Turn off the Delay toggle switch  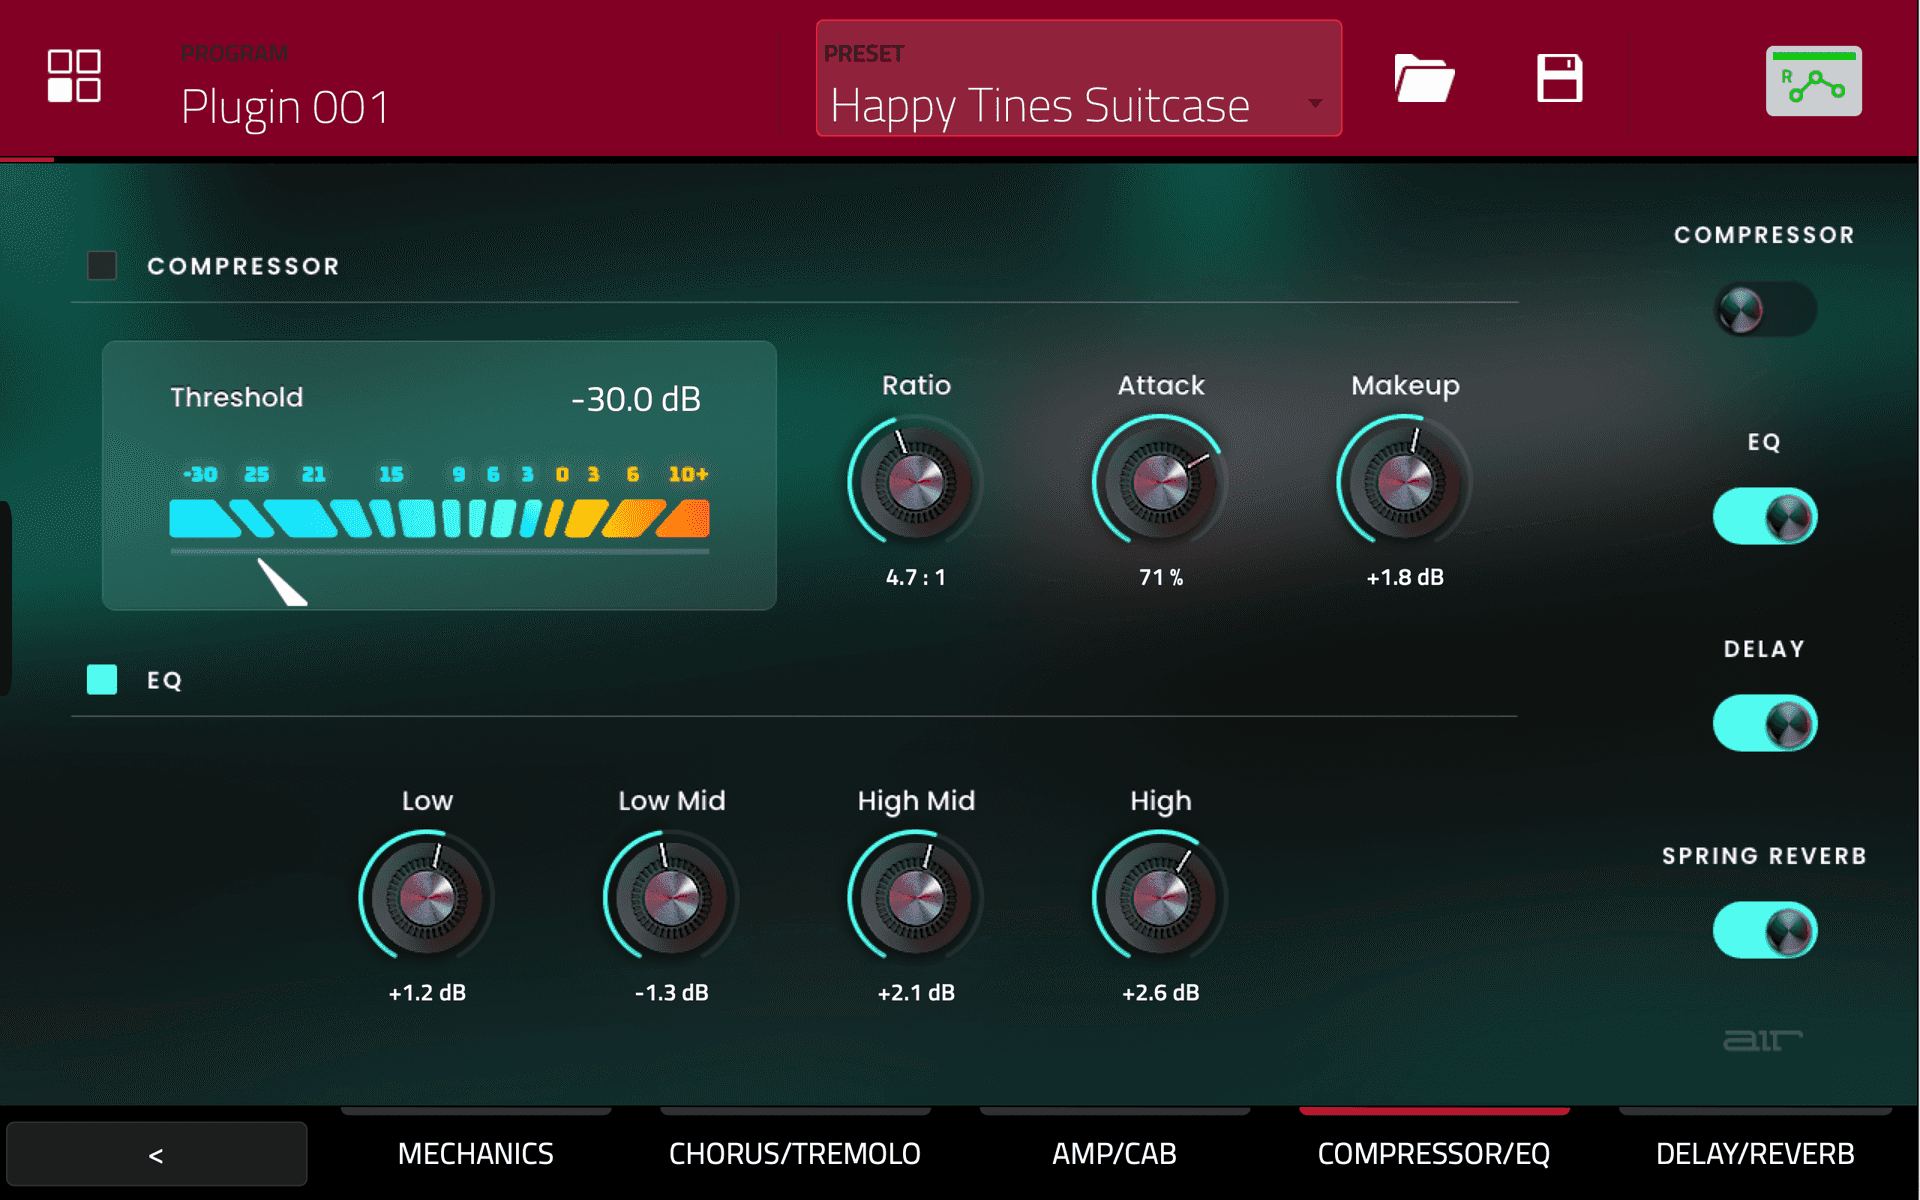coord(1764,724)
